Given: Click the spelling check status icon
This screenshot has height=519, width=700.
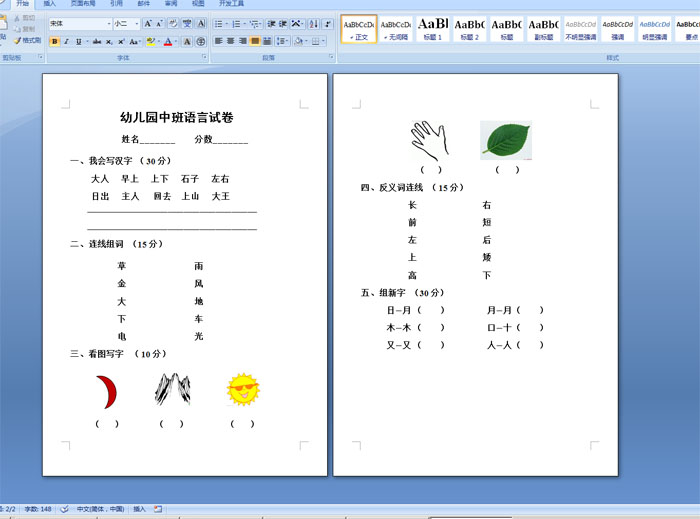Looking at the screenshot, I should click(x=64, y=509).
